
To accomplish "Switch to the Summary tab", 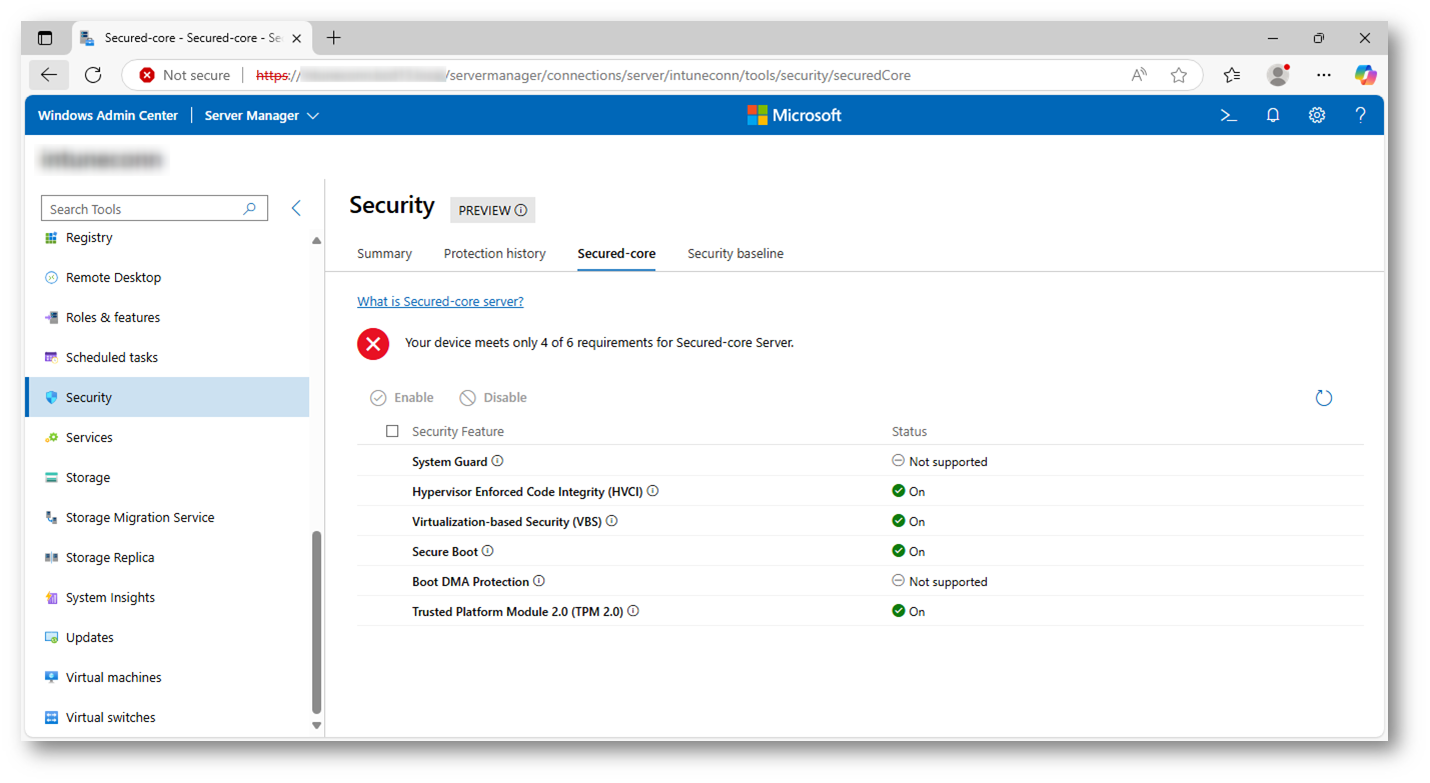I will [x=384, y=253].
